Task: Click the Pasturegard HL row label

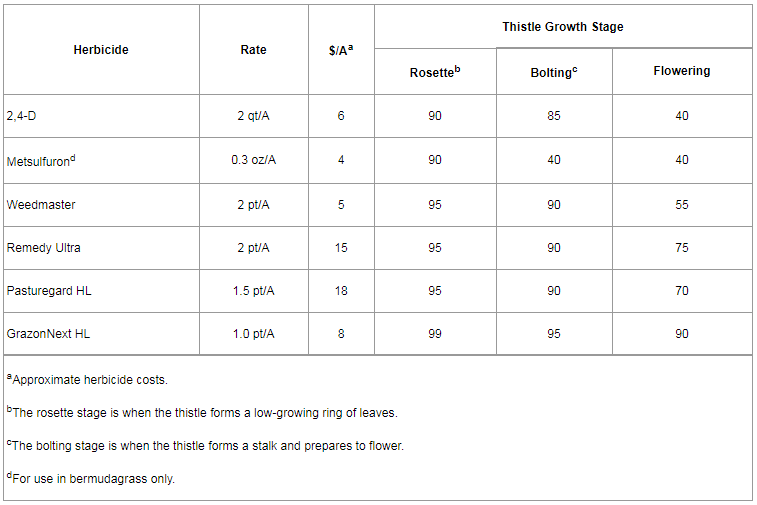Action: click(x=49, y=291)
